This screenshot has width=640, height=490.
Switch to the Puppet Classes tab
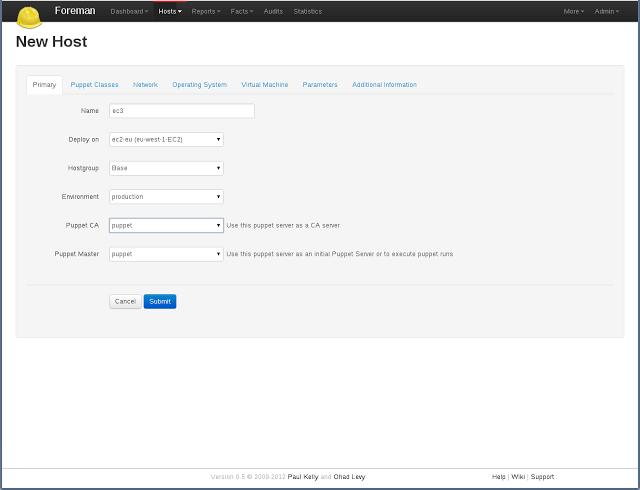pyautogui.click(x=94, y=85)
